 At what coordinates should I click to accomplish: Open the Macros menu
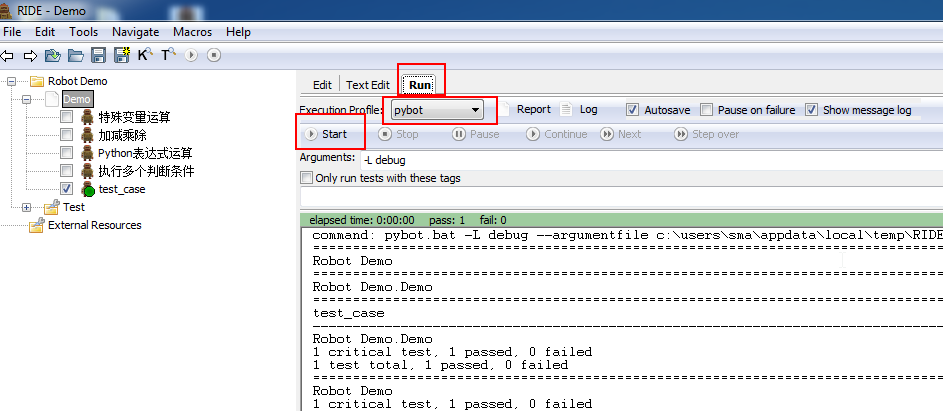point(192,32)
